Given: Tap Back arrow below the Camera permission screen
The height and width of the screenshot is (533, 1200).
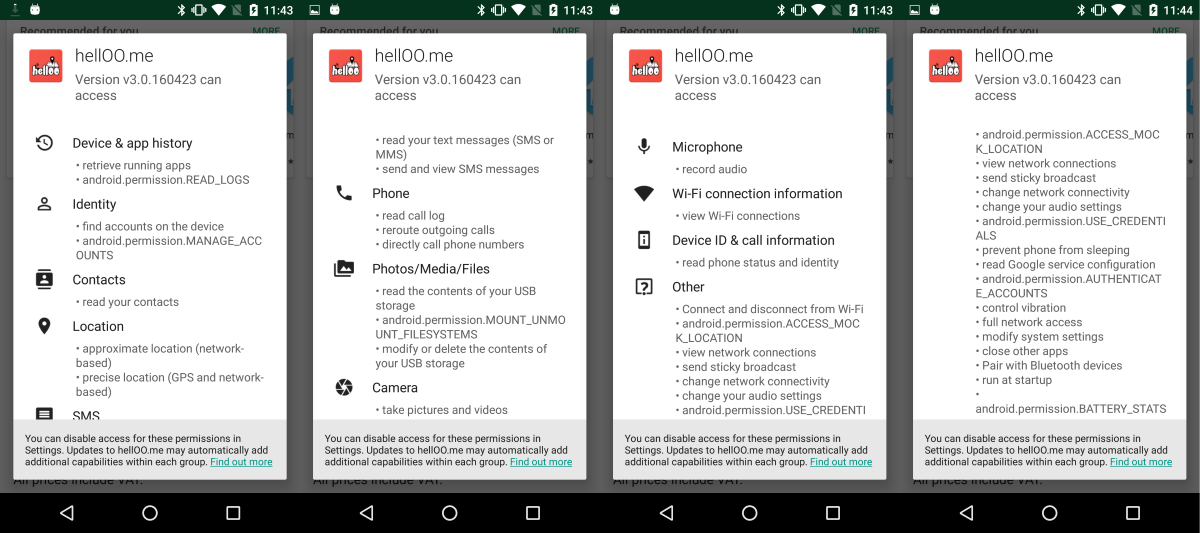Looking at the screenshot, I should pyautogui.click(x=367, y=513).
